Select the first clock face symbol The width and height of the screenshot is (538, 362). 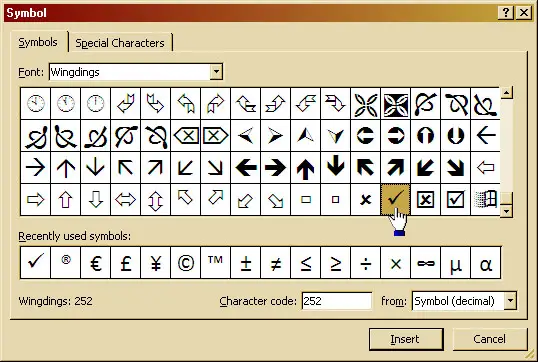click(x=35, y=104)
